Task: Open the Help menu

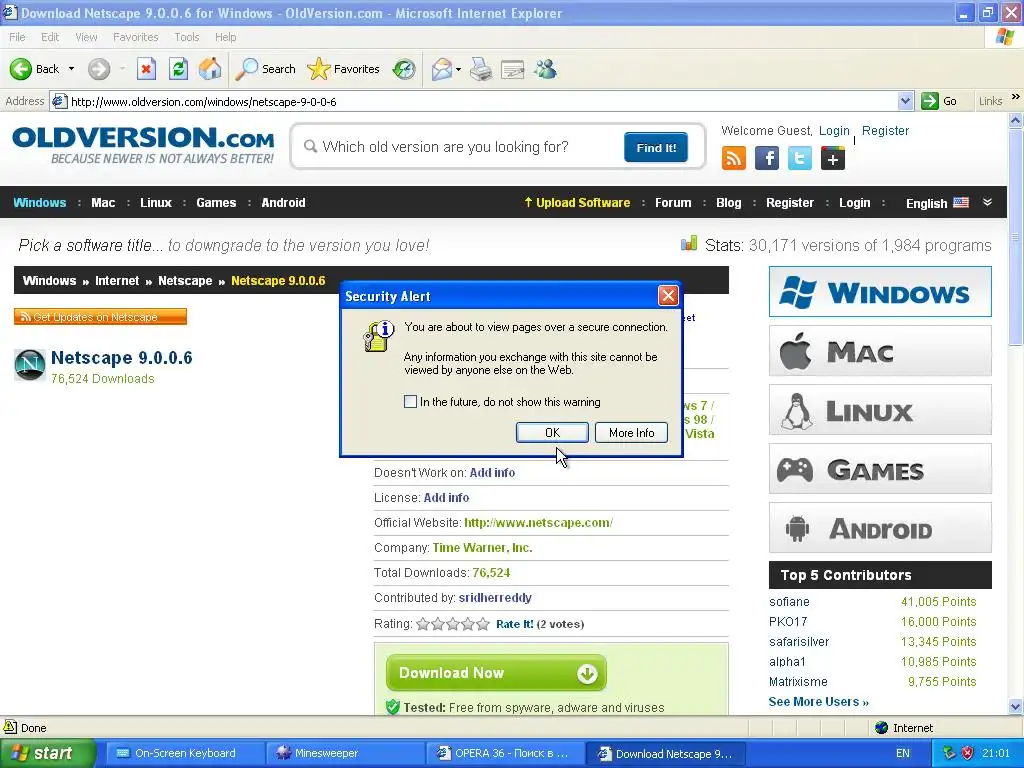Action: (x=225, y=37)
